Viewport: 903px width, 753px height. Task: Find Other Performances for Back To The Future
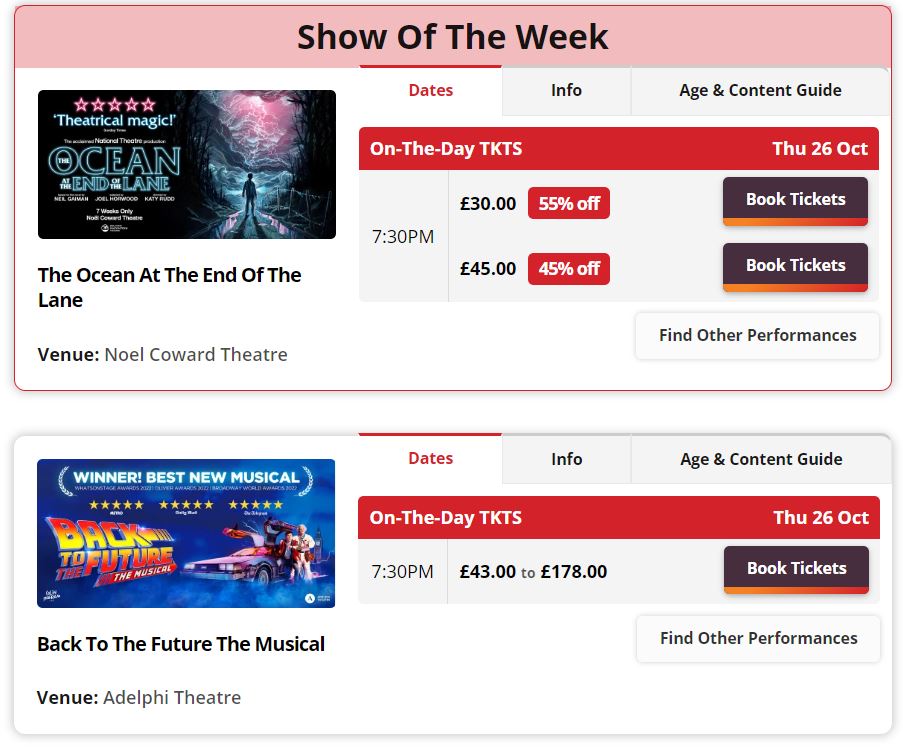click(x=757, y=638)
